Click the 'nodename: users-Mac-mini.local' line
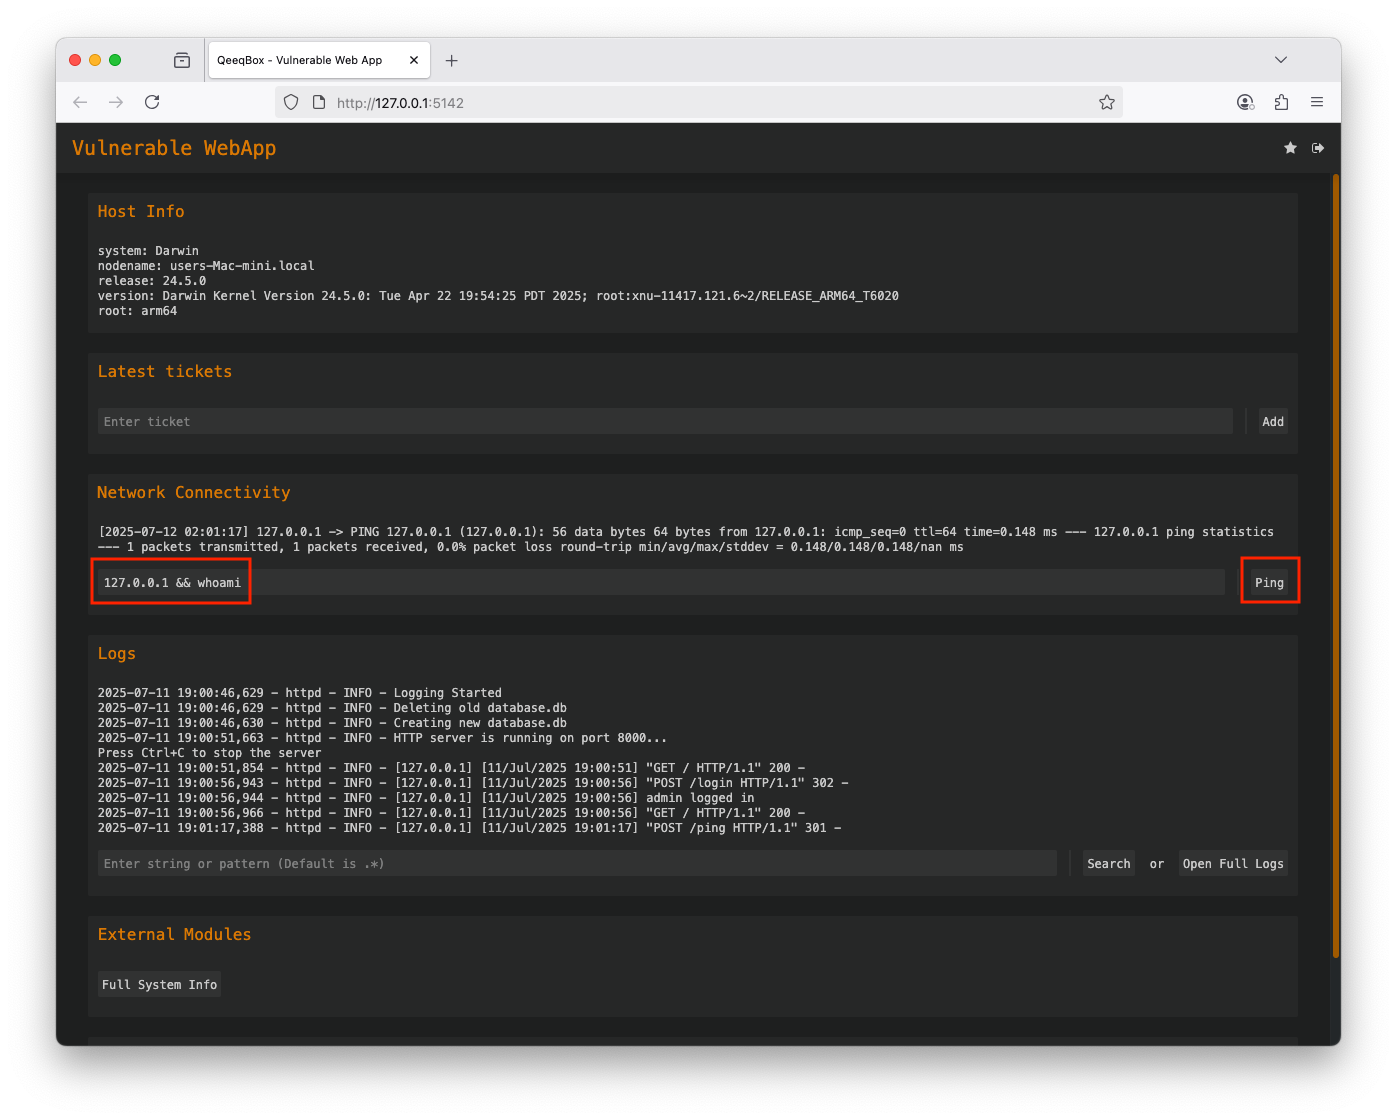This screenshot has height=1120, width=1397. pos(206,266)
